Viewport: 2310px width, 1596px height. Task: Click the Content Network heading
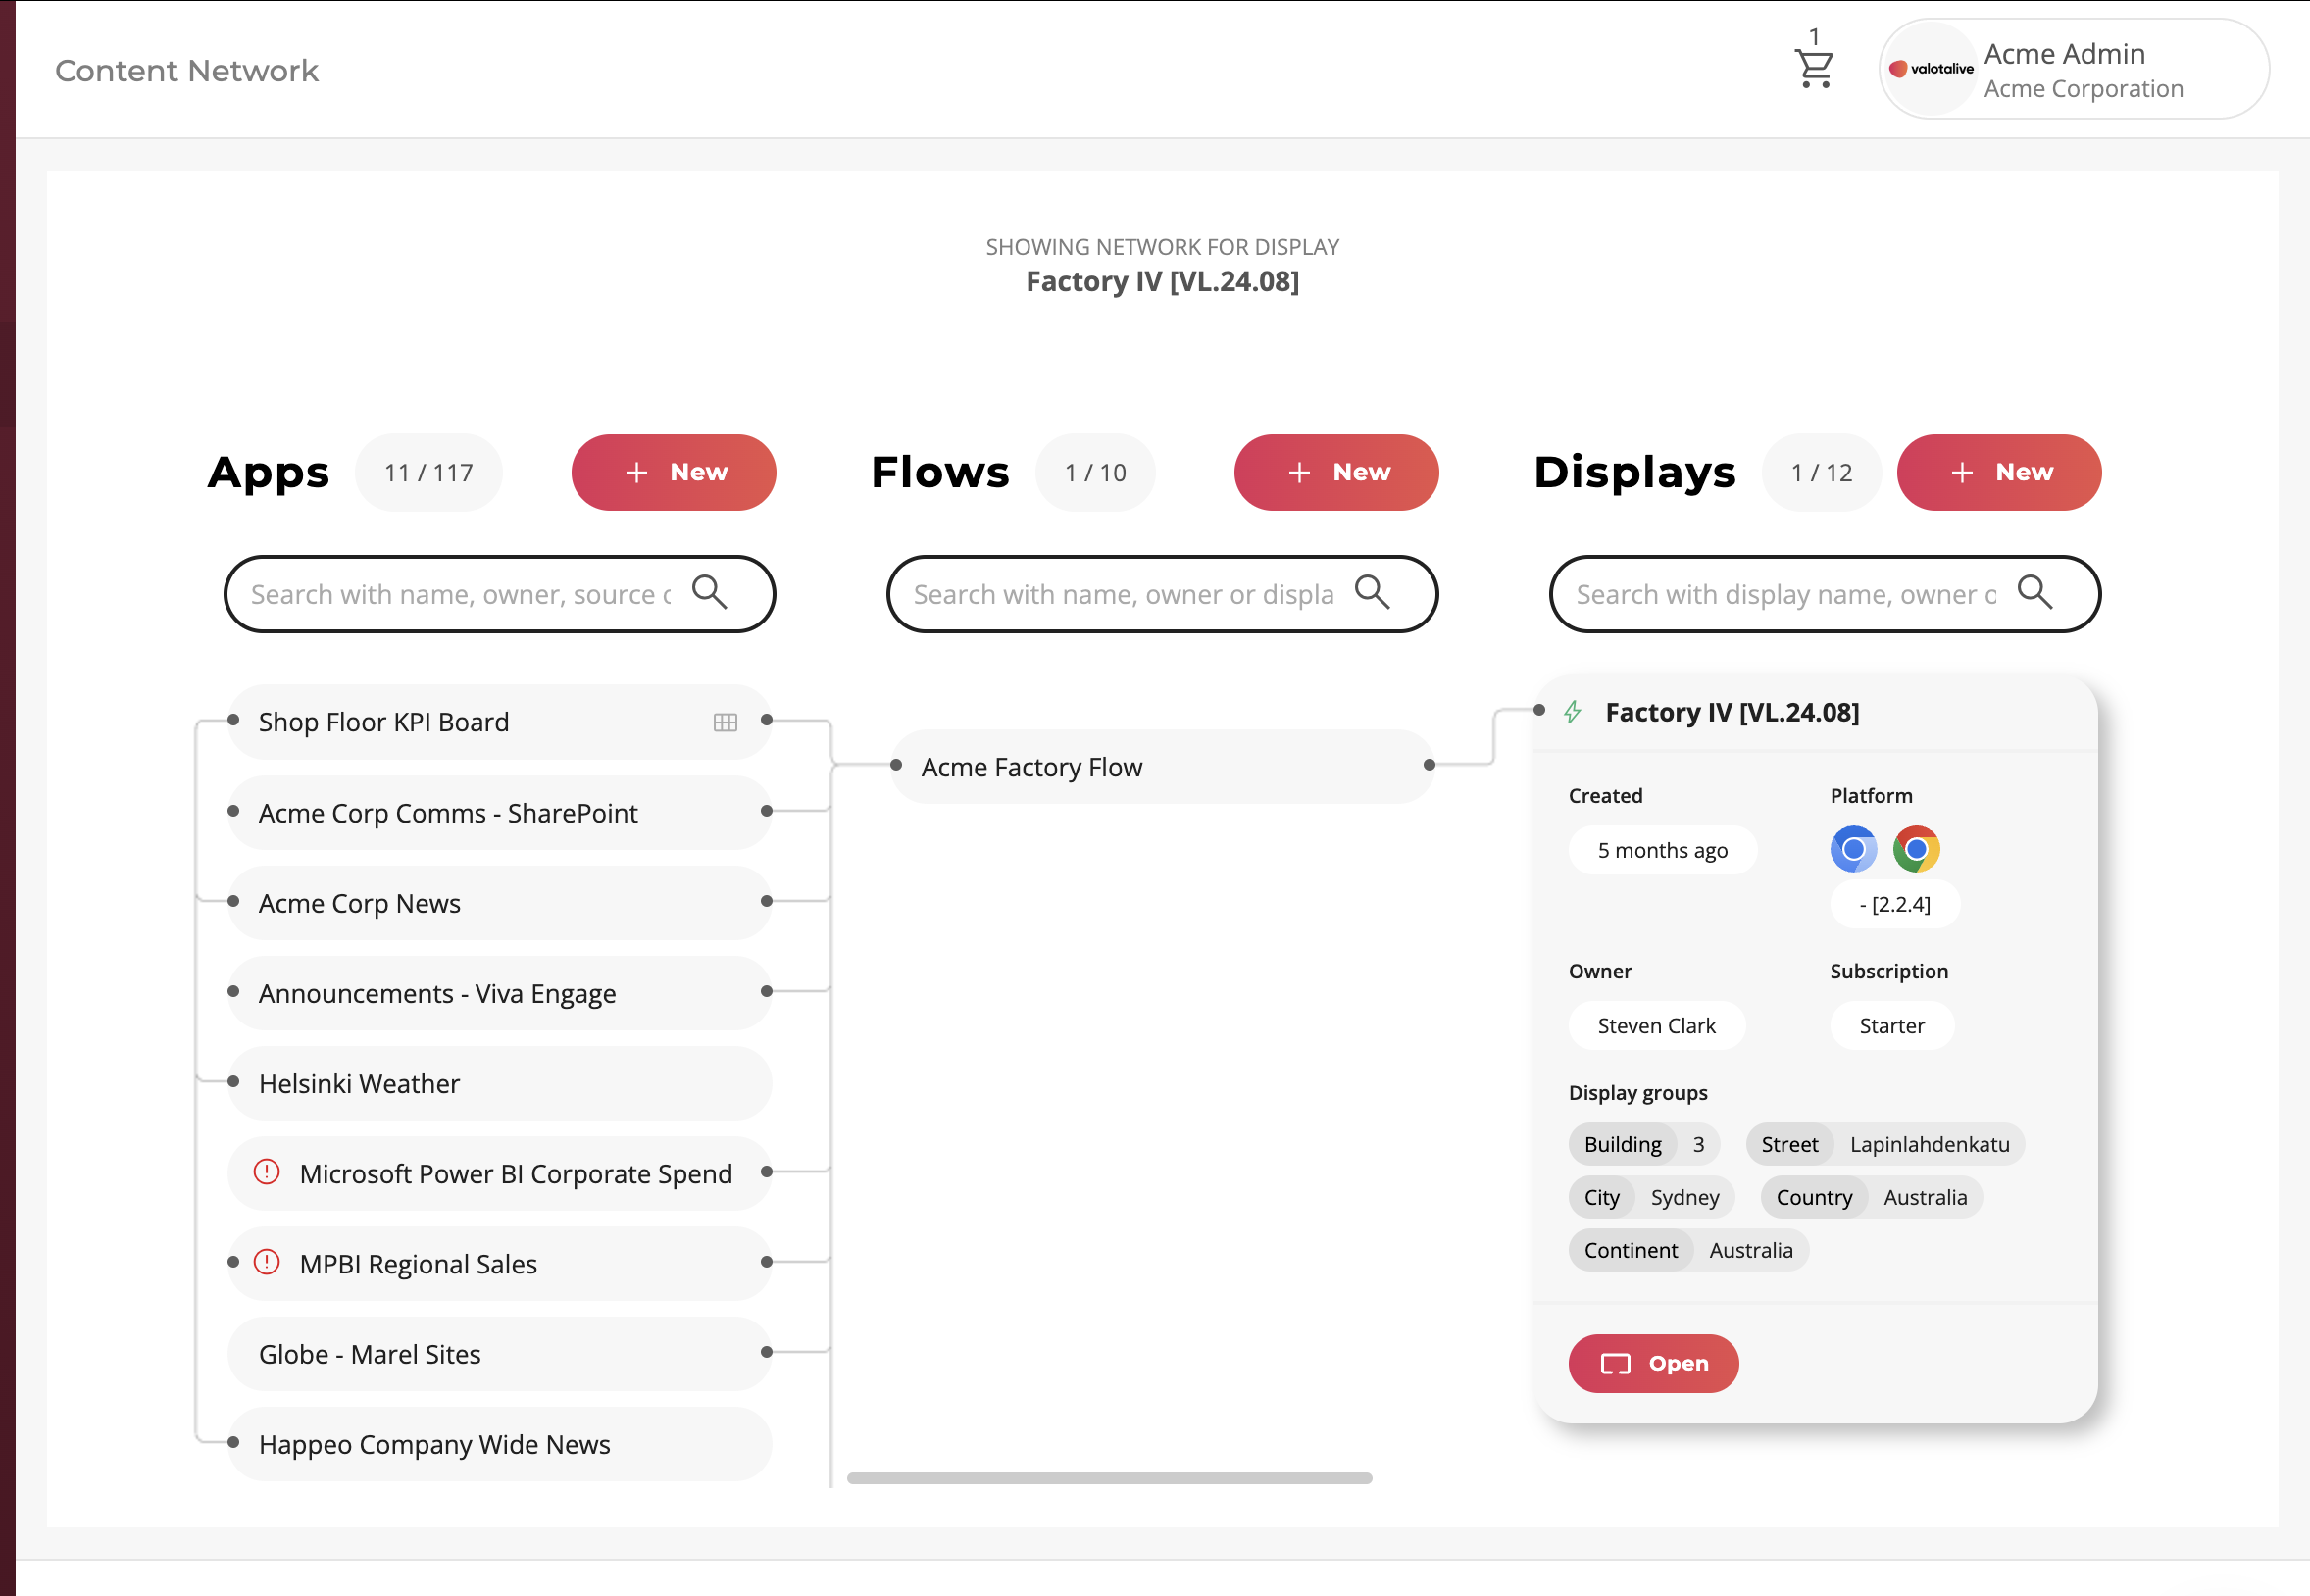point(186,70)
